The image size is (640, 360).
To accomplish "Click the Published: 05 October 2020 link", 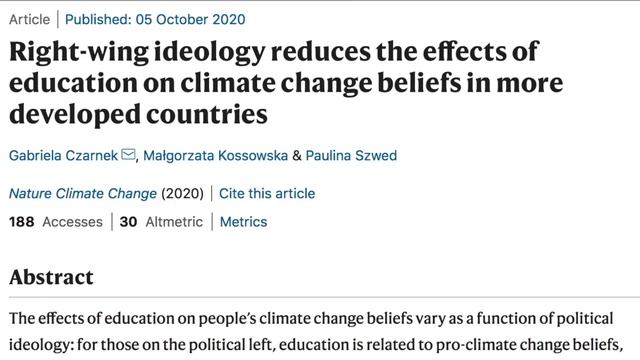I will tap(155, 20).
